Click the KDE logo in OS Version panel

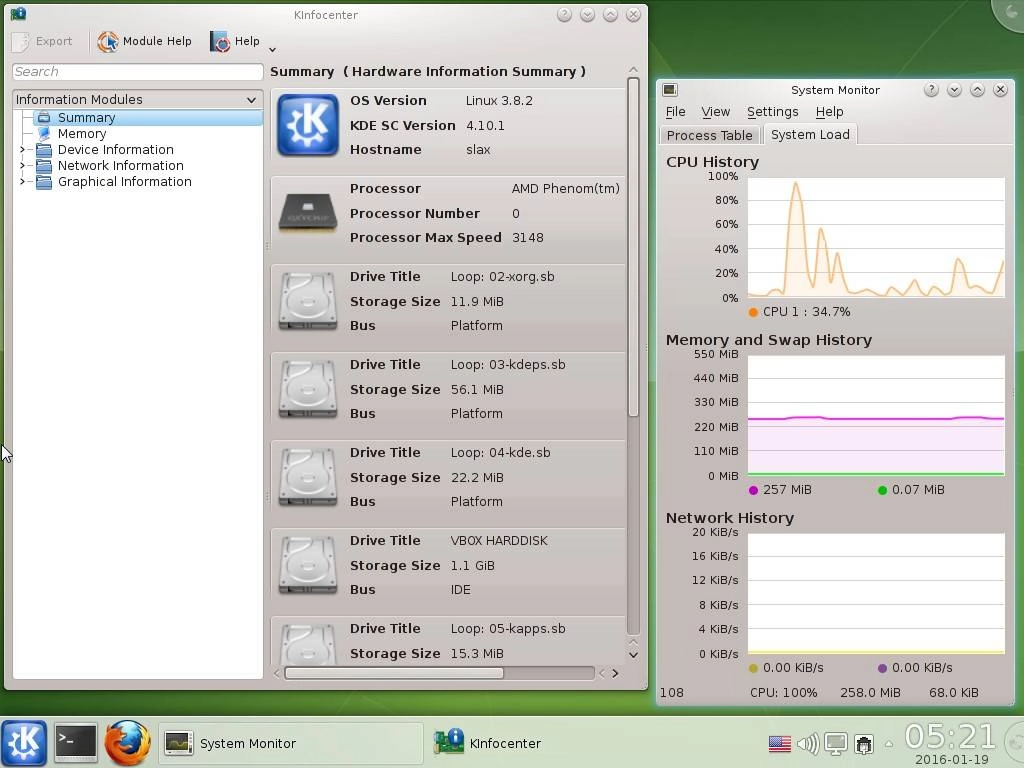coord(308,125)
